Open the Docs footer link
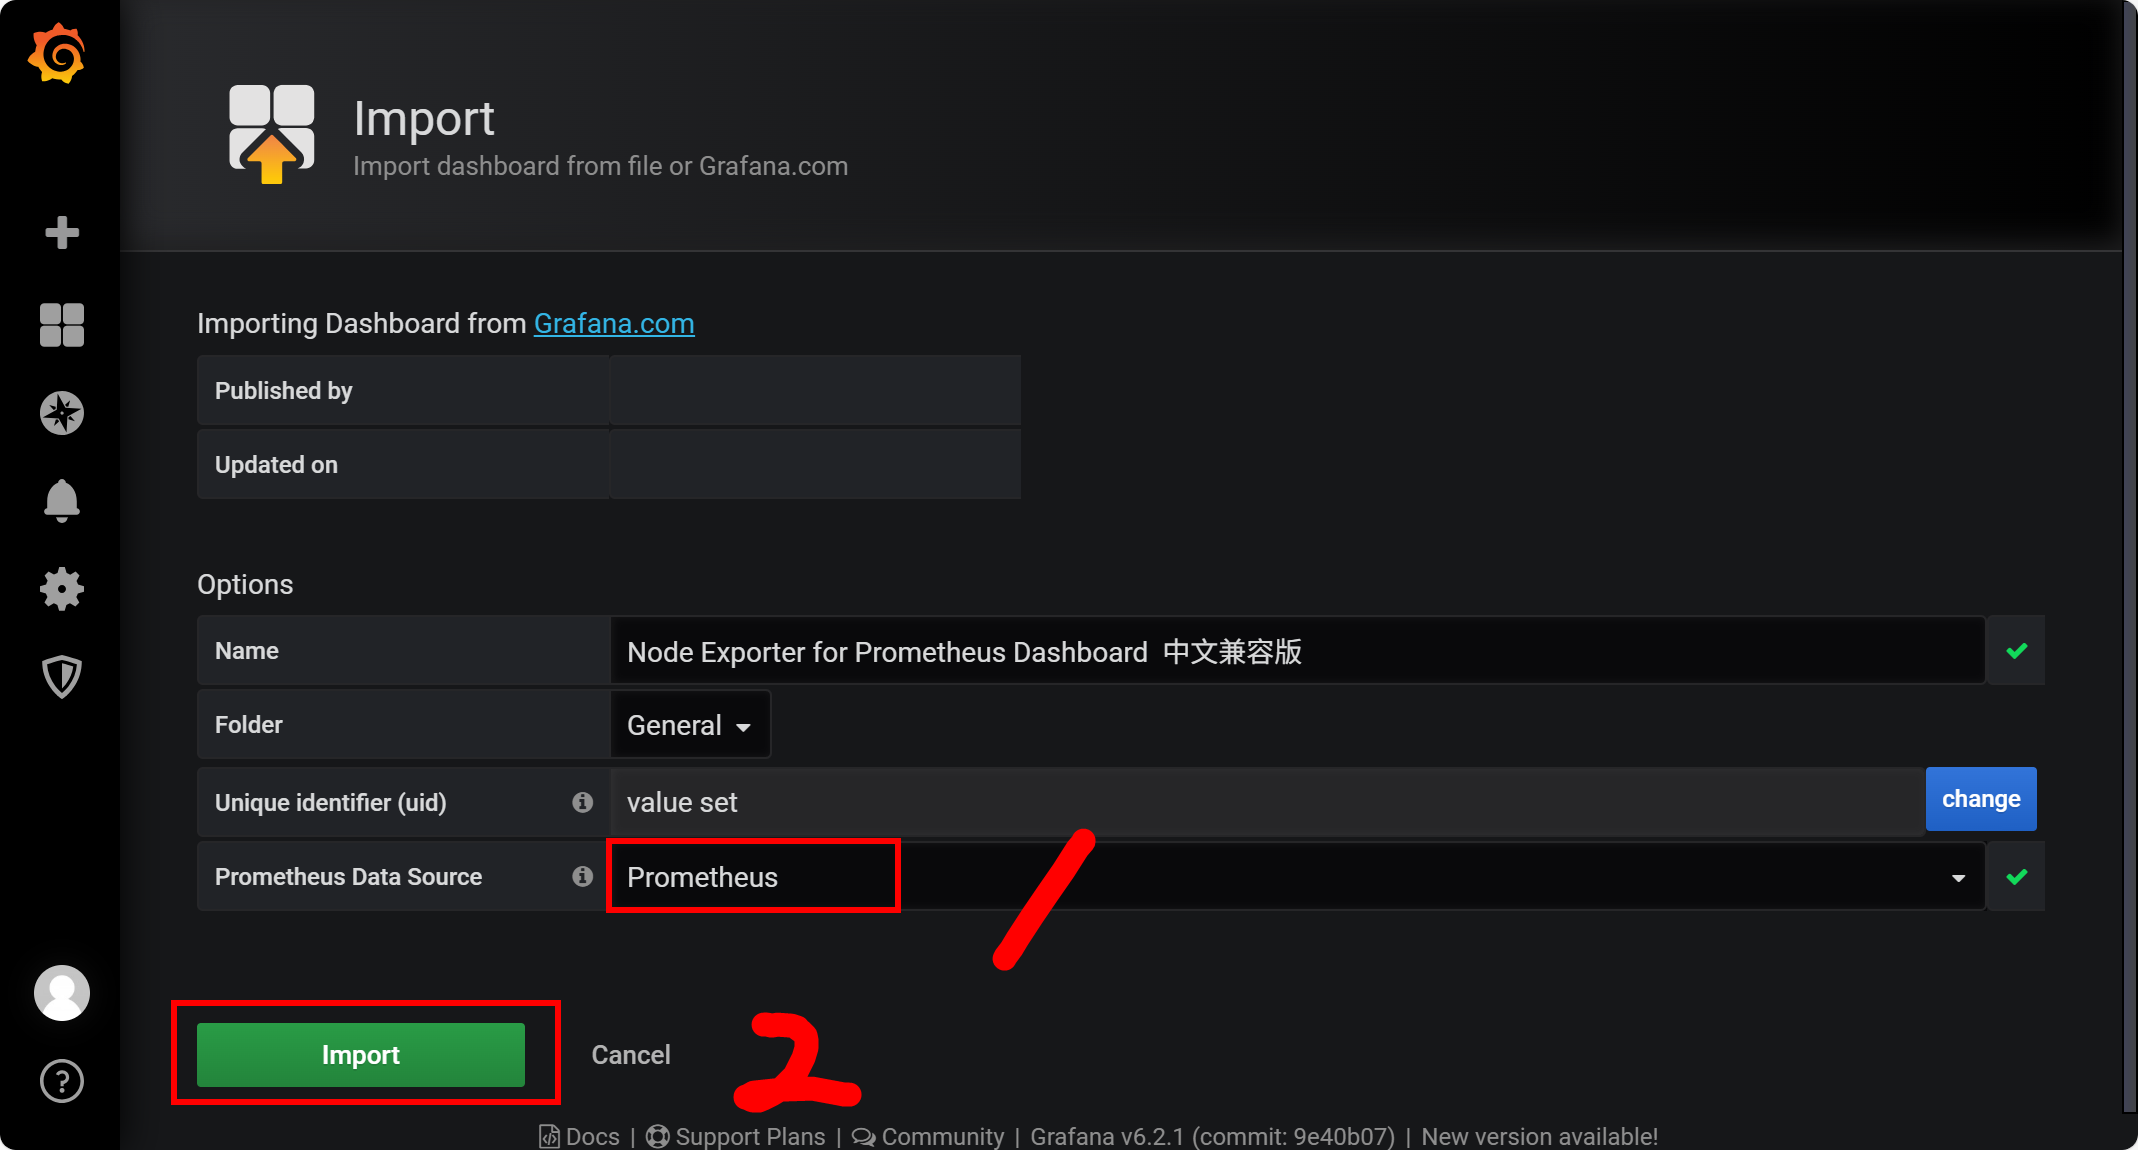 point(580,1137)
